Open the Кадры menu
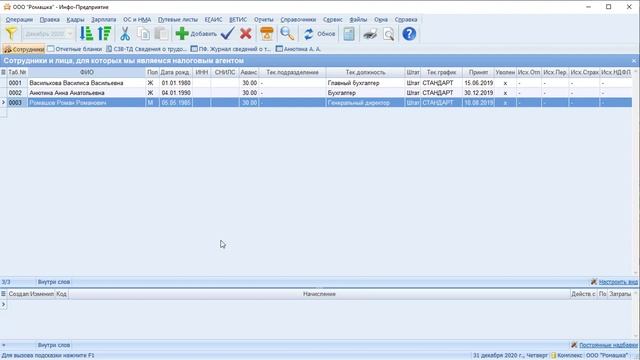The image size is (640, 360). pyautogui.click(x=76, y=20)
